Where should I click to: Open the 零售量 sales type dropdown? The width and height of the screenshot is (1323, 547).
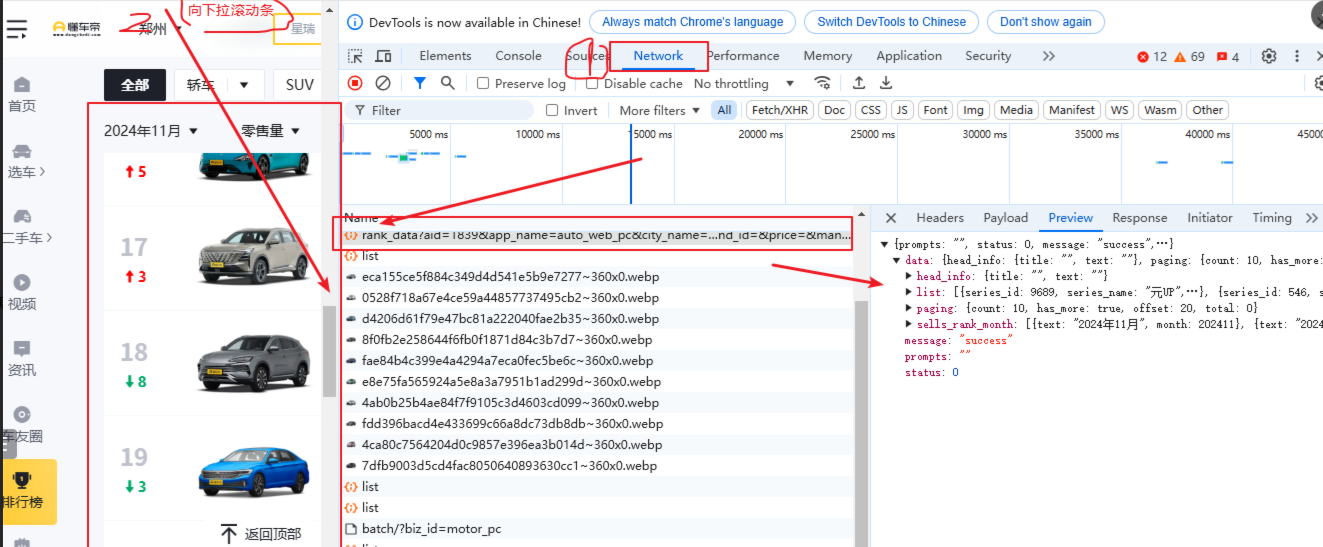coord(270,130)
